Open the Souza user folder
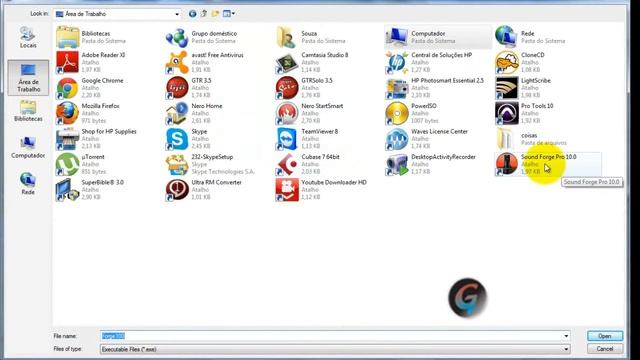640x360 pixels. tap(311, 37)
